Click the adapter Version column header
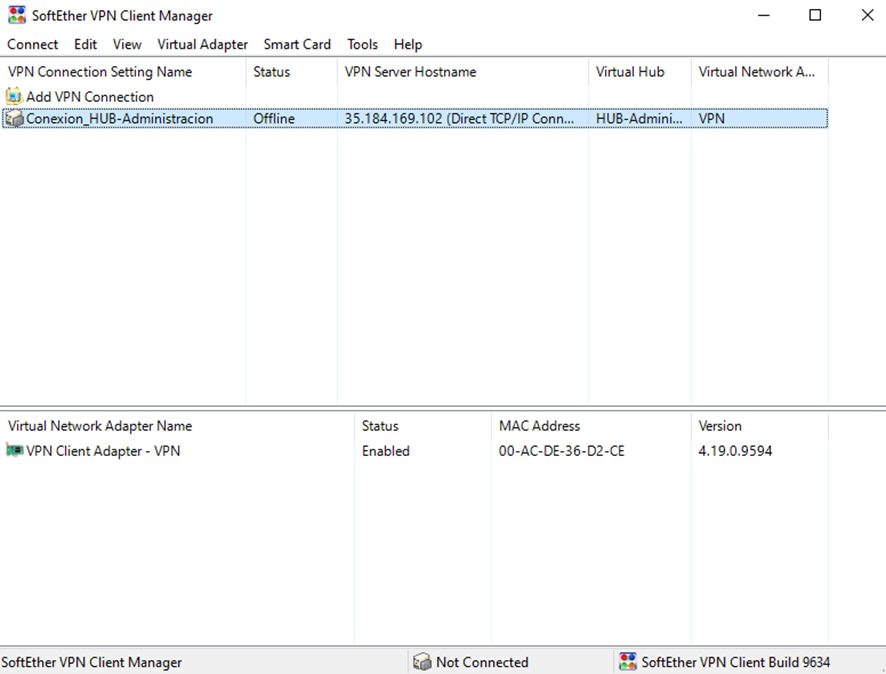The height and width of the screenshot is (674, 886). coord(720,426)
